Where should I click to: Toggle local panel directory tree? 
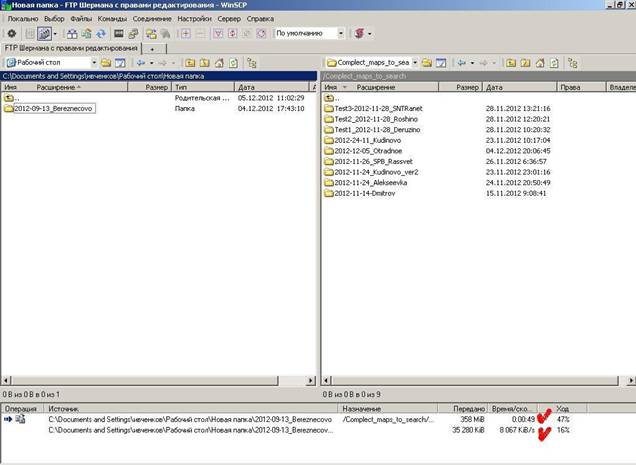(x=251, y=63)
